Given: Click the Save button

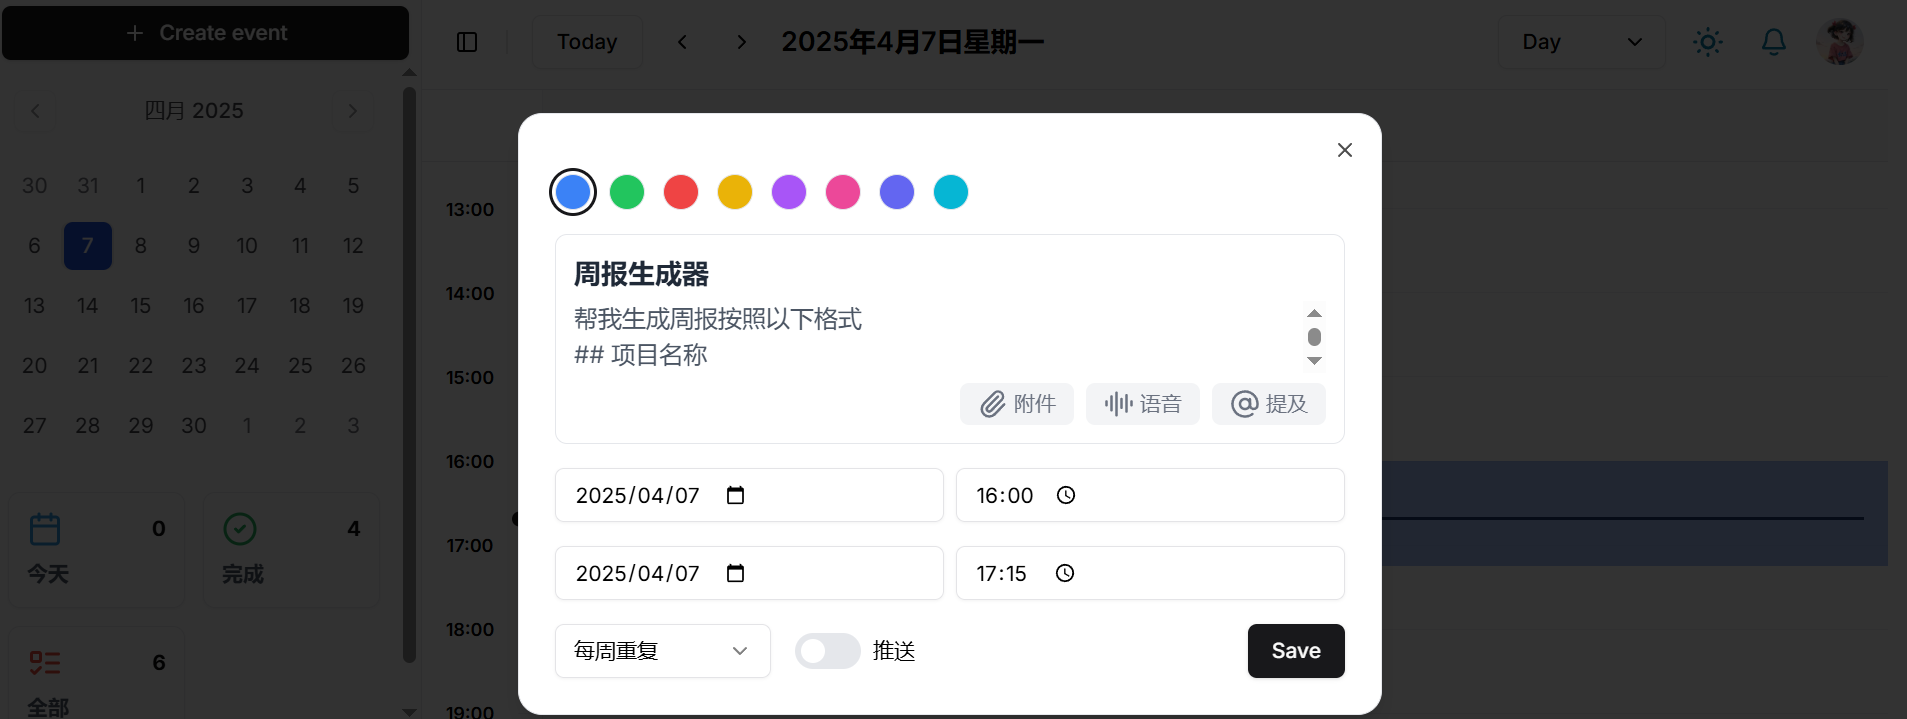Looking at the screenshot, I should coord(1296,651).
